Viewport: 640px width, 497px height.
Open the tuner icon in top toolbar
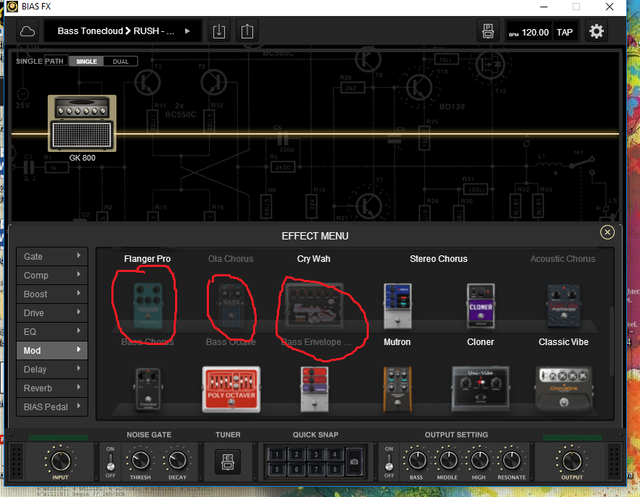click(x=488, y=31)
